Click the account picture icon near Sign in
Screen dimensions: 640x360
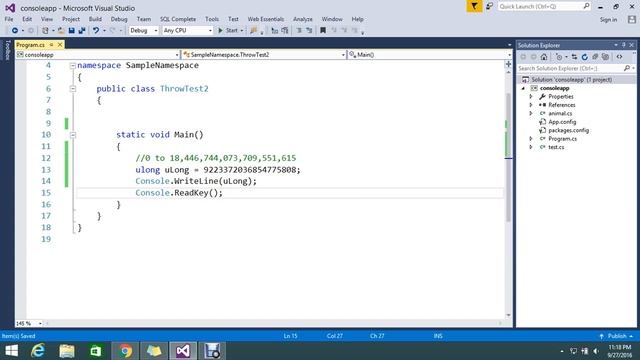point(632,19)
